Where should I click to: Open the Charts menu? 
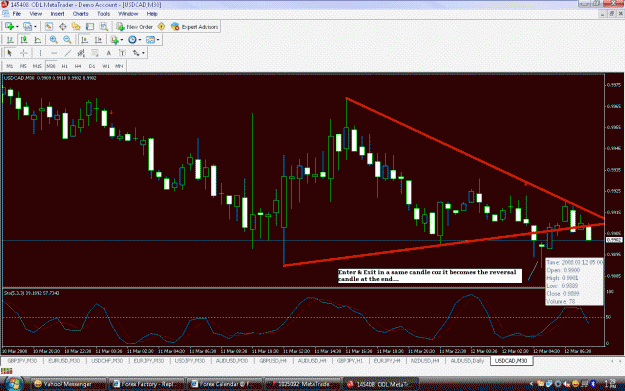pos(81,14)
